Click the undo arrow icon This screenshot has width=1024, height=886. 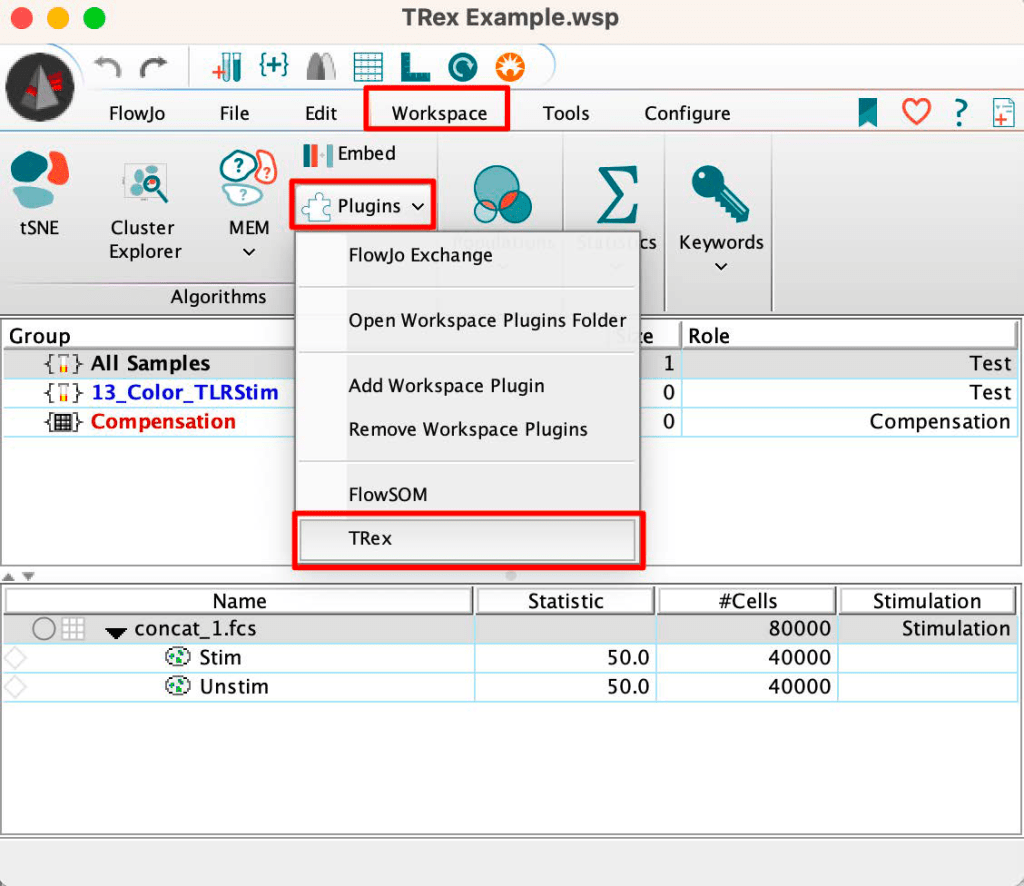[x=108, y=67]
